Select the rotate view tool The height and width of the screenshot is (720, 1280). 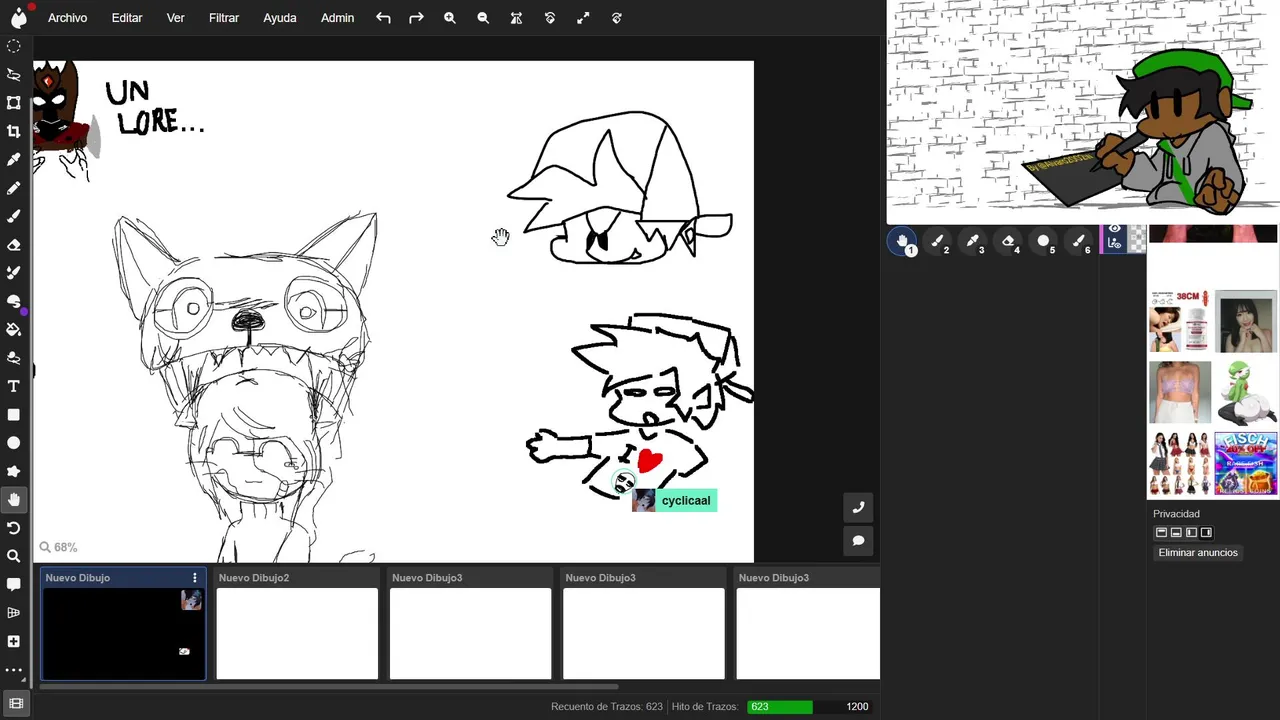click(14, 528)
